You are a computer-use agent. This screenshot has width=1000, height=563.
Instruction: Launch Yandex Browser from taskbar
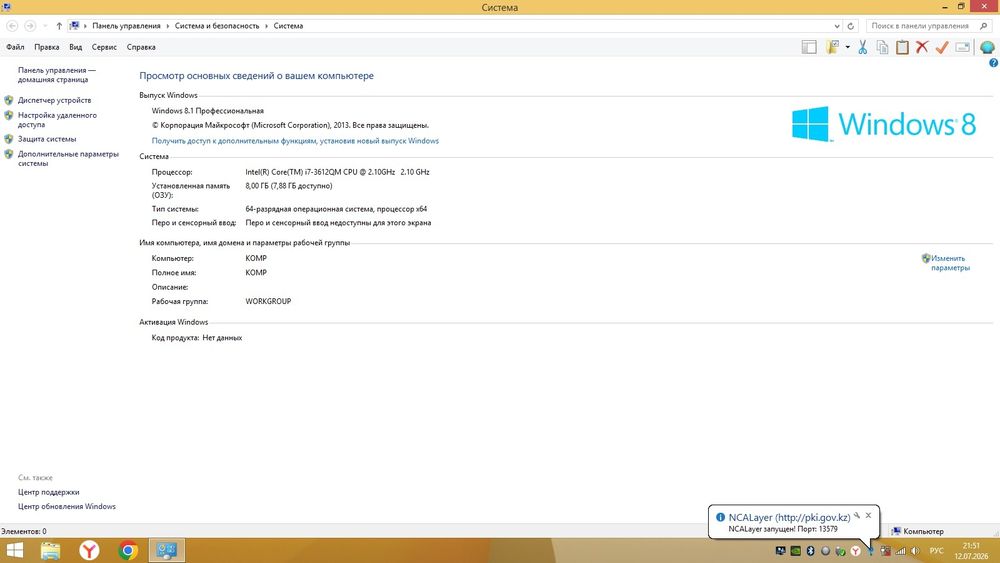pos(89,550)
